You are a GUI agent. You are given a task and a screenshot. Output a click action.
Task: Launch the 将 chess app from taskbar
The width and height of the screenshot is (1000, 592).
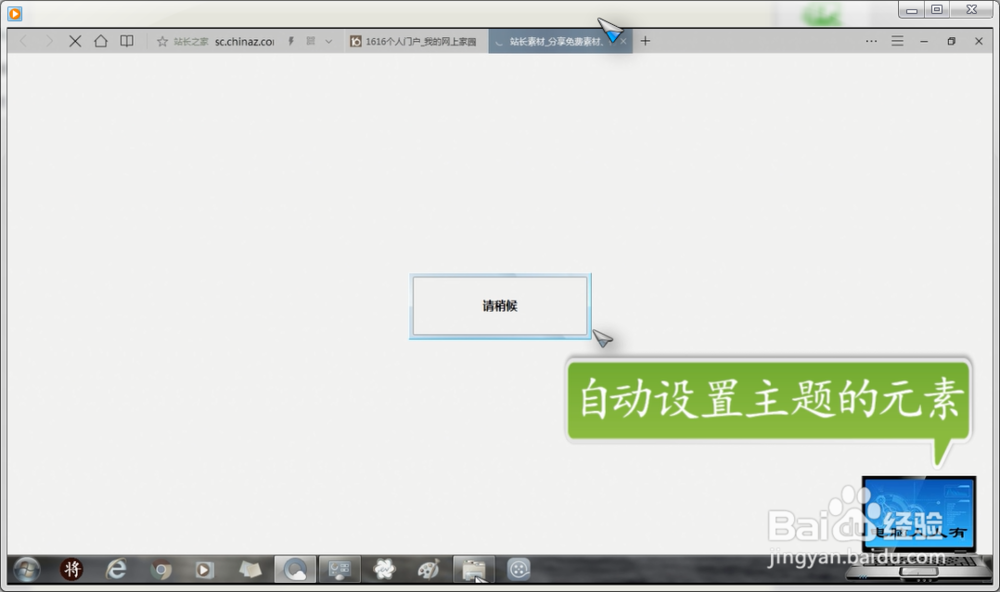(71, 569)
